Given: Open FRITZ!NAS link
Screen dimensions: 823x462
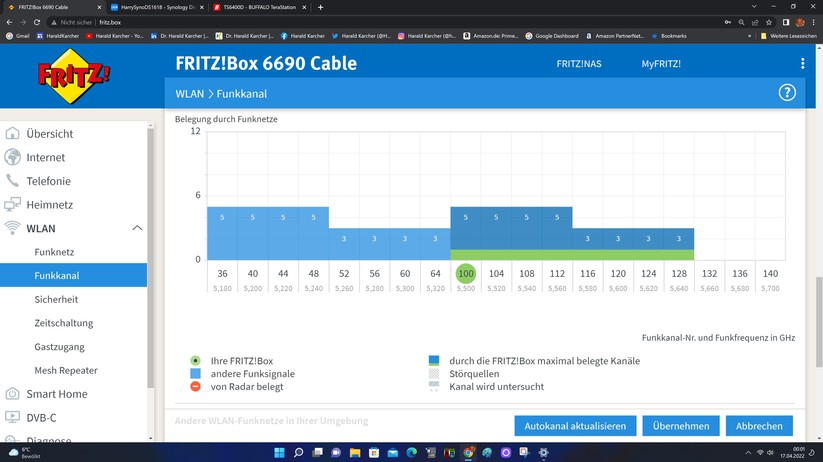Looking at the screenshot, I should click(x=579, y=64).
